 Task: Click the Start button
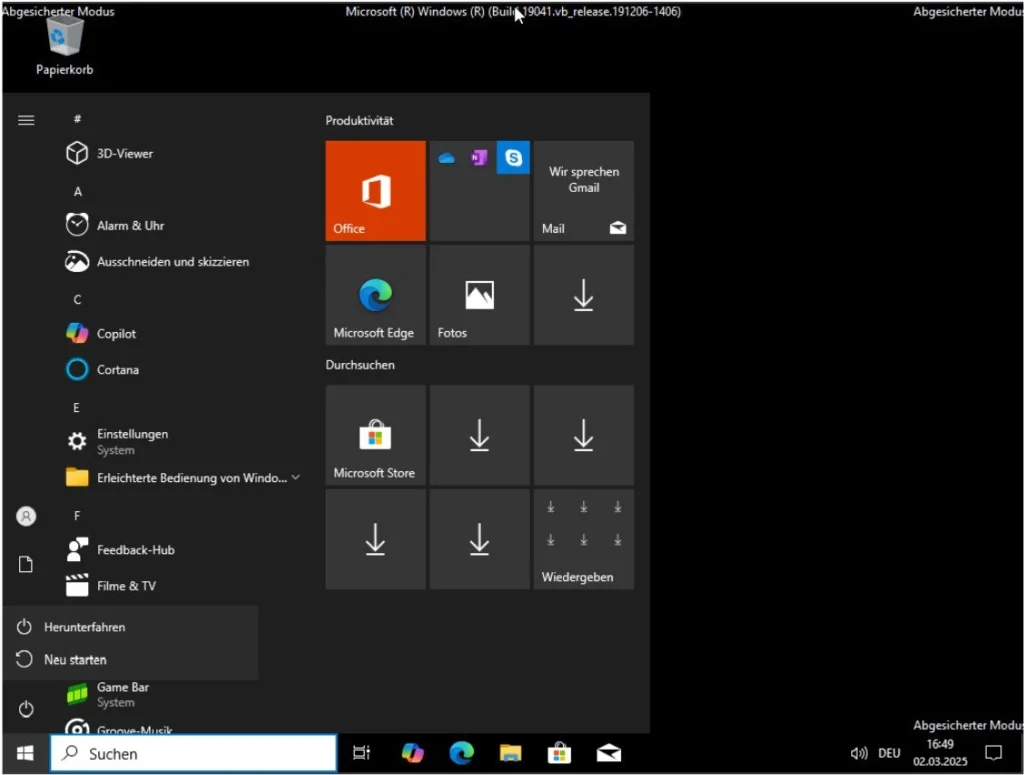click(25, 753)
